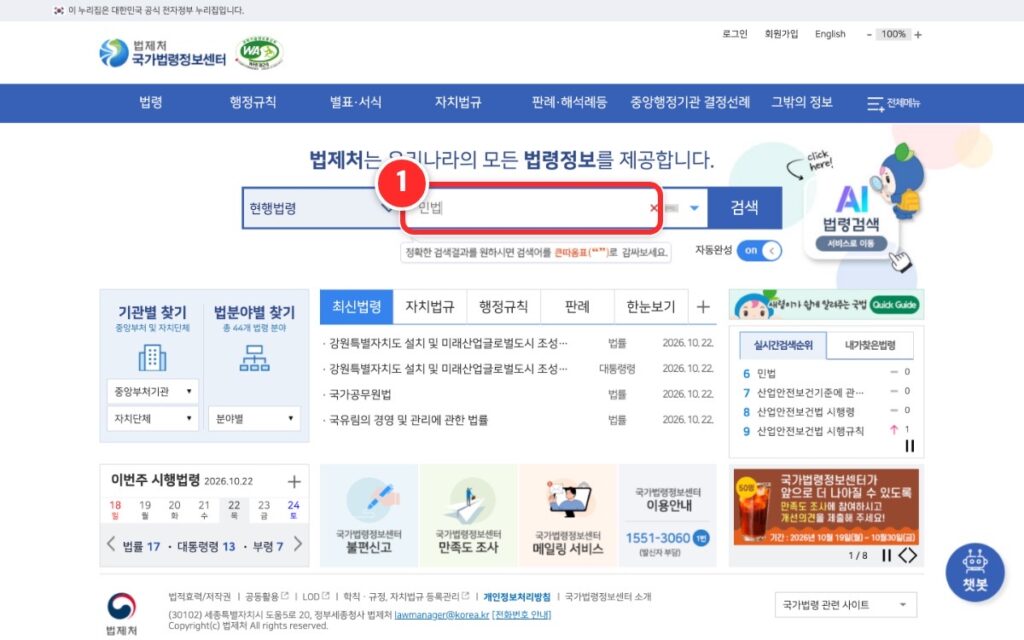Image resolution: width=1024 pixels, height=640 pixels.
Task: Pause the 실시간검색순위 ticker
Action: coord(909,445)
